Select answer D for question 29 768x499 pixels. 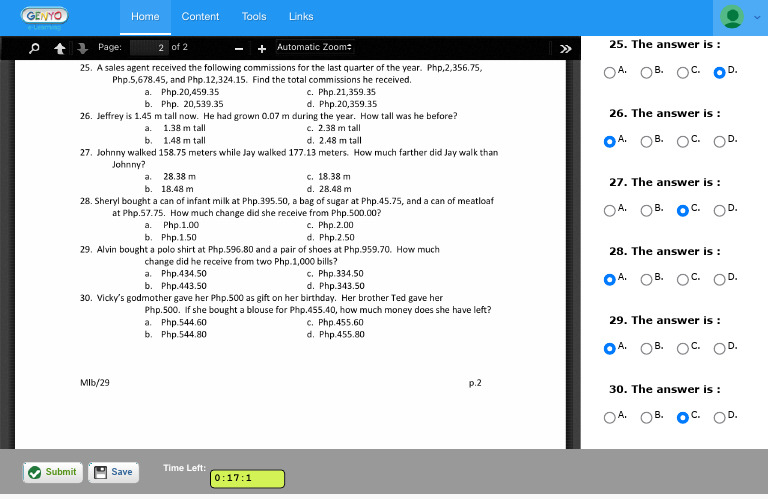pos(720,349)
